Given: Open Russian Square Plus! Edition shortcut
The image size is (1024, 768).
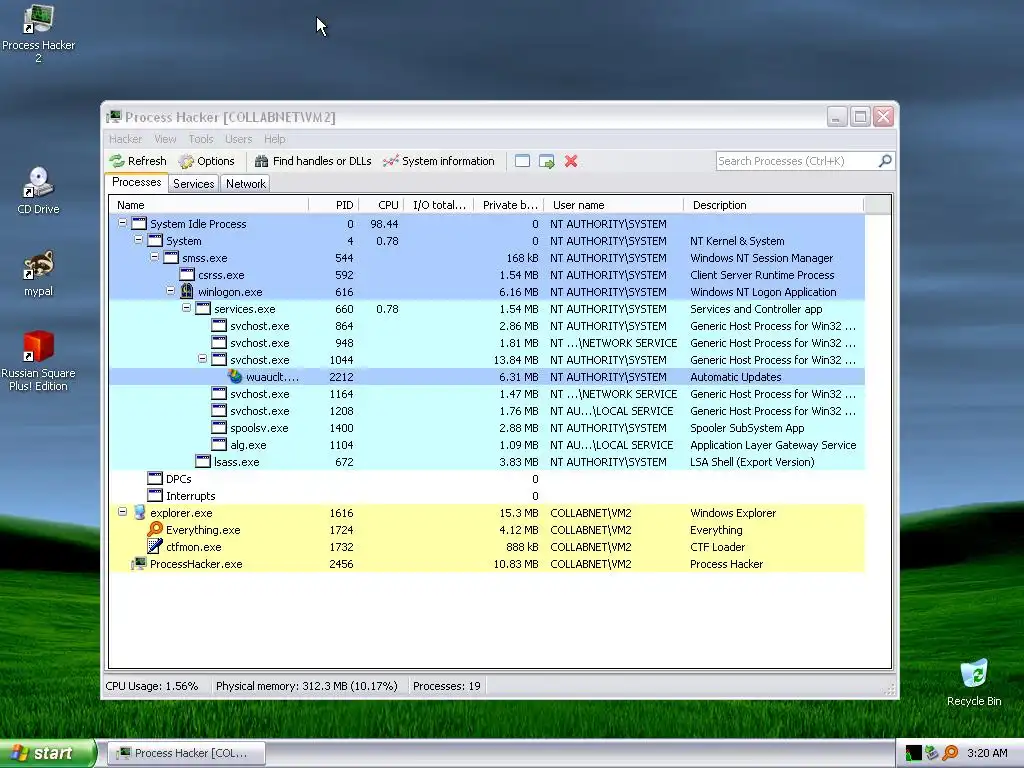Looking at the screenshot, I should [x=38, y=360].
